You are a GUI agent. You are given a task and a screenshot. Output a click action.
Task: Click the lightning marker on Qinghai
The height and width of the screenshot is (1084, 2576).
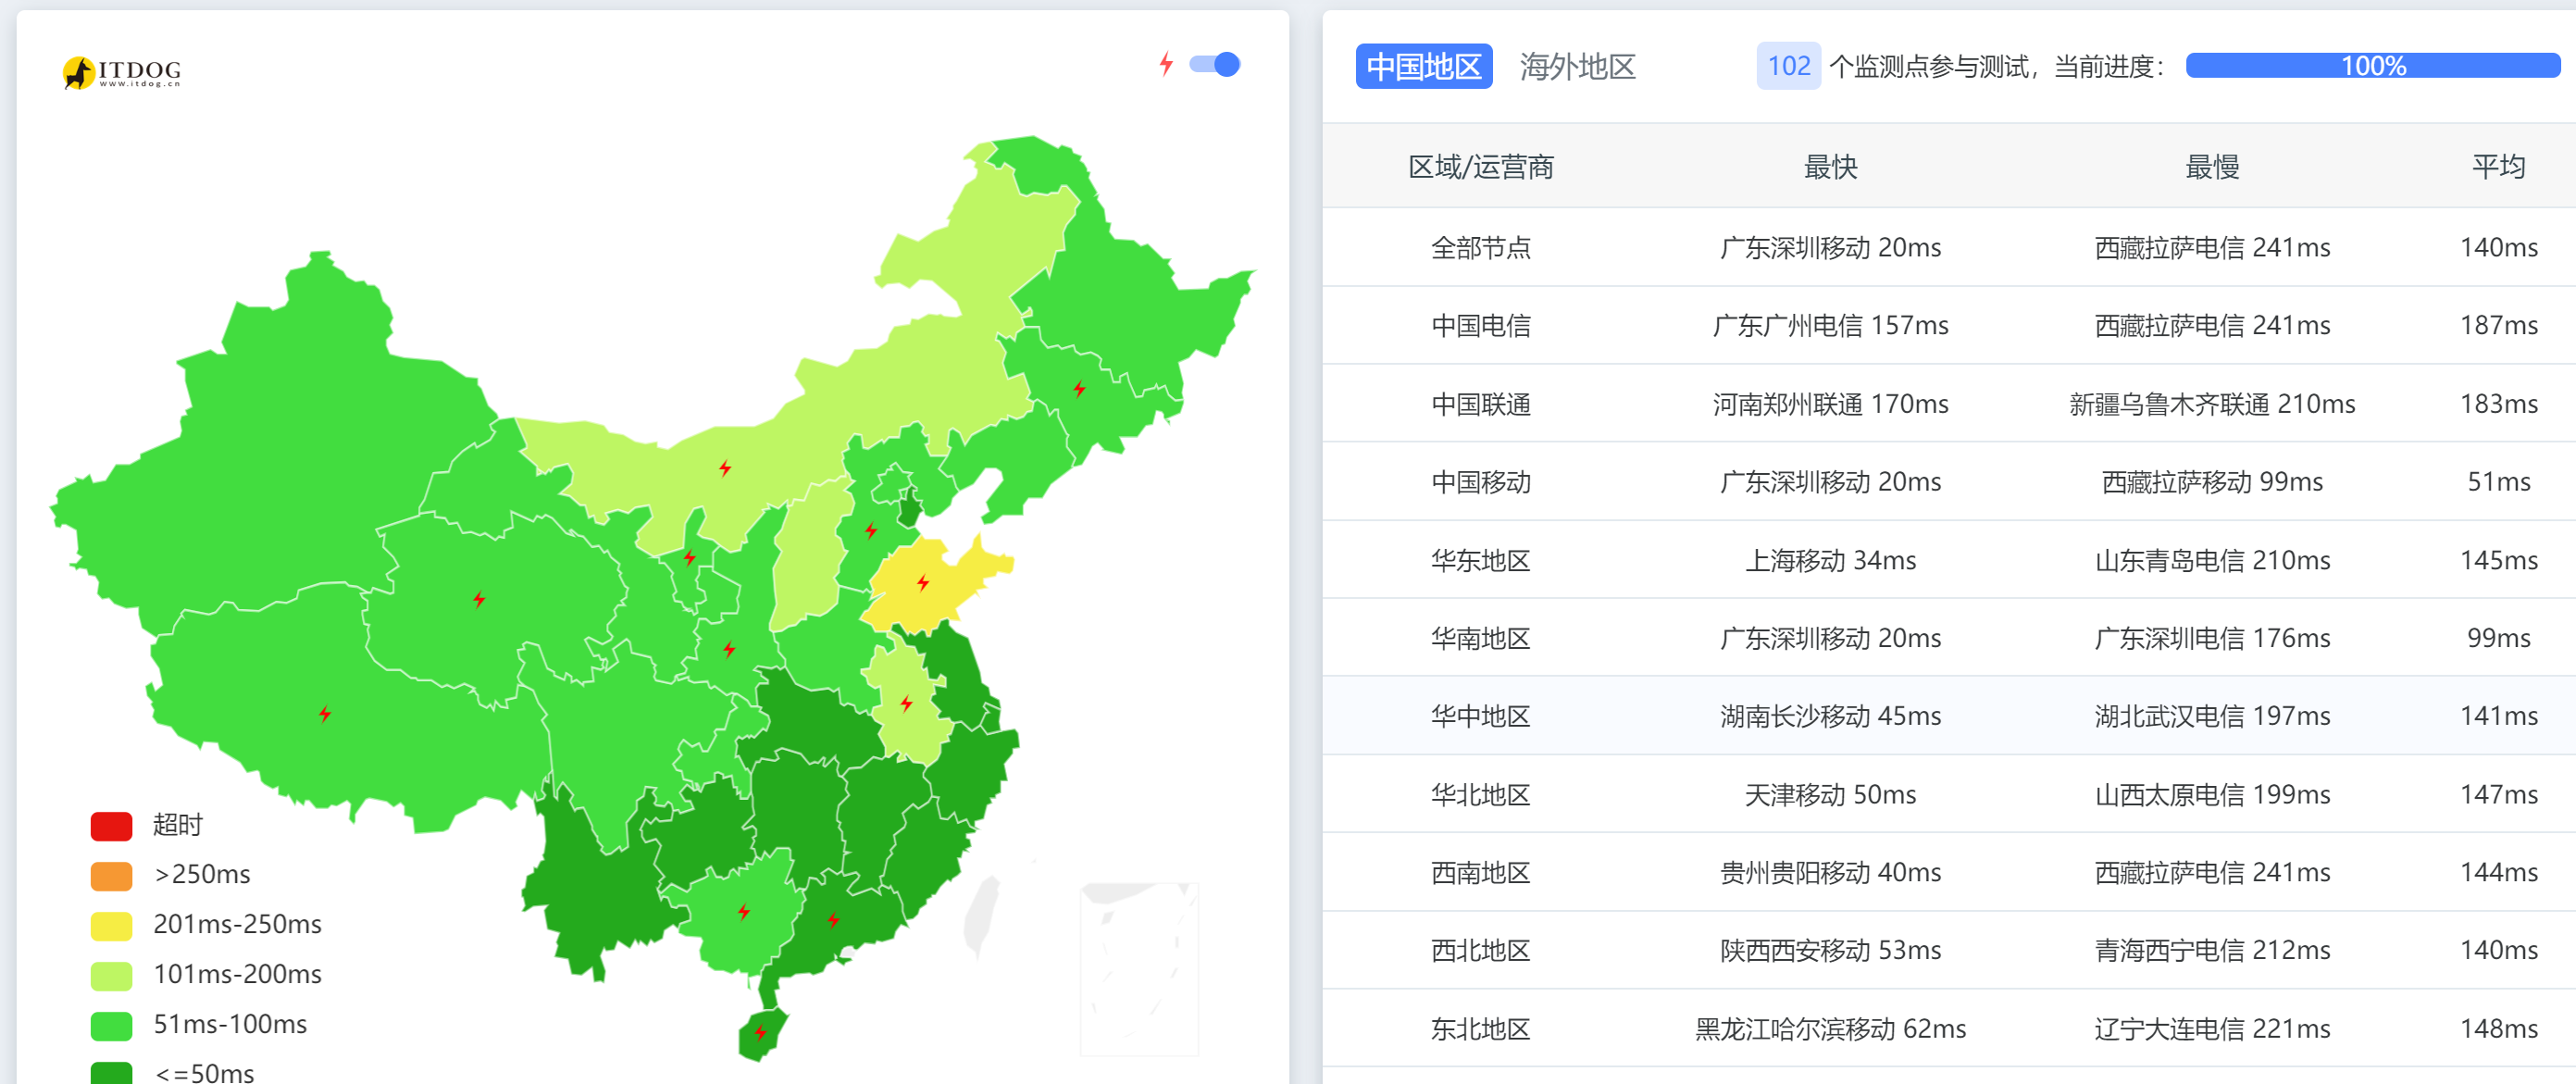(x=479, y=599)
